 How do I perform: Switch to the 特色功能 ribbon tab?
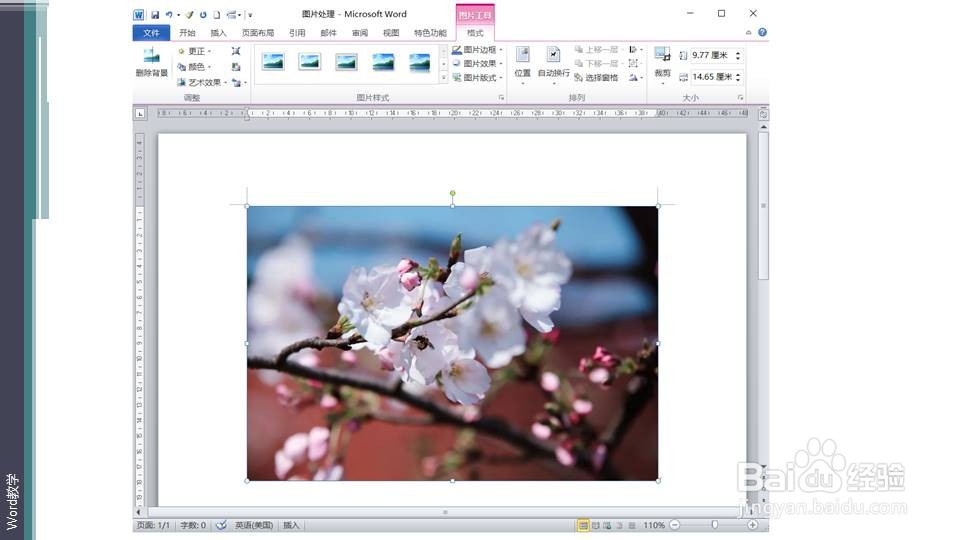pos(430,33)
